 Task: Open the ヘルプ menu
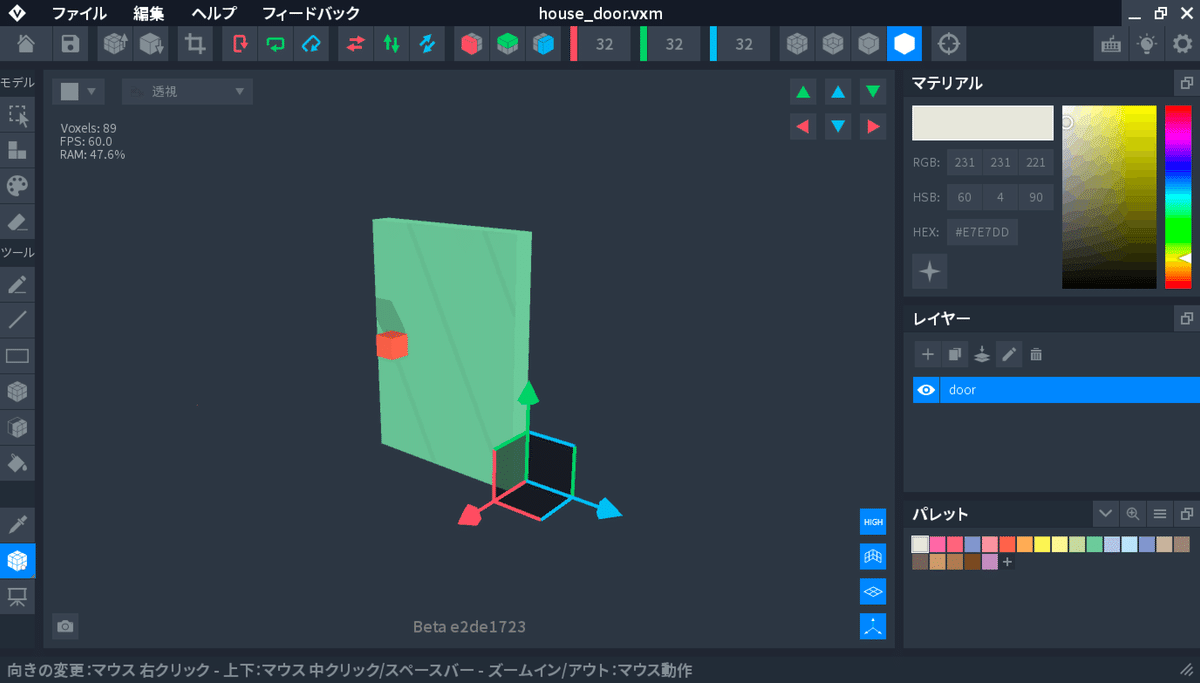point(214,14)
